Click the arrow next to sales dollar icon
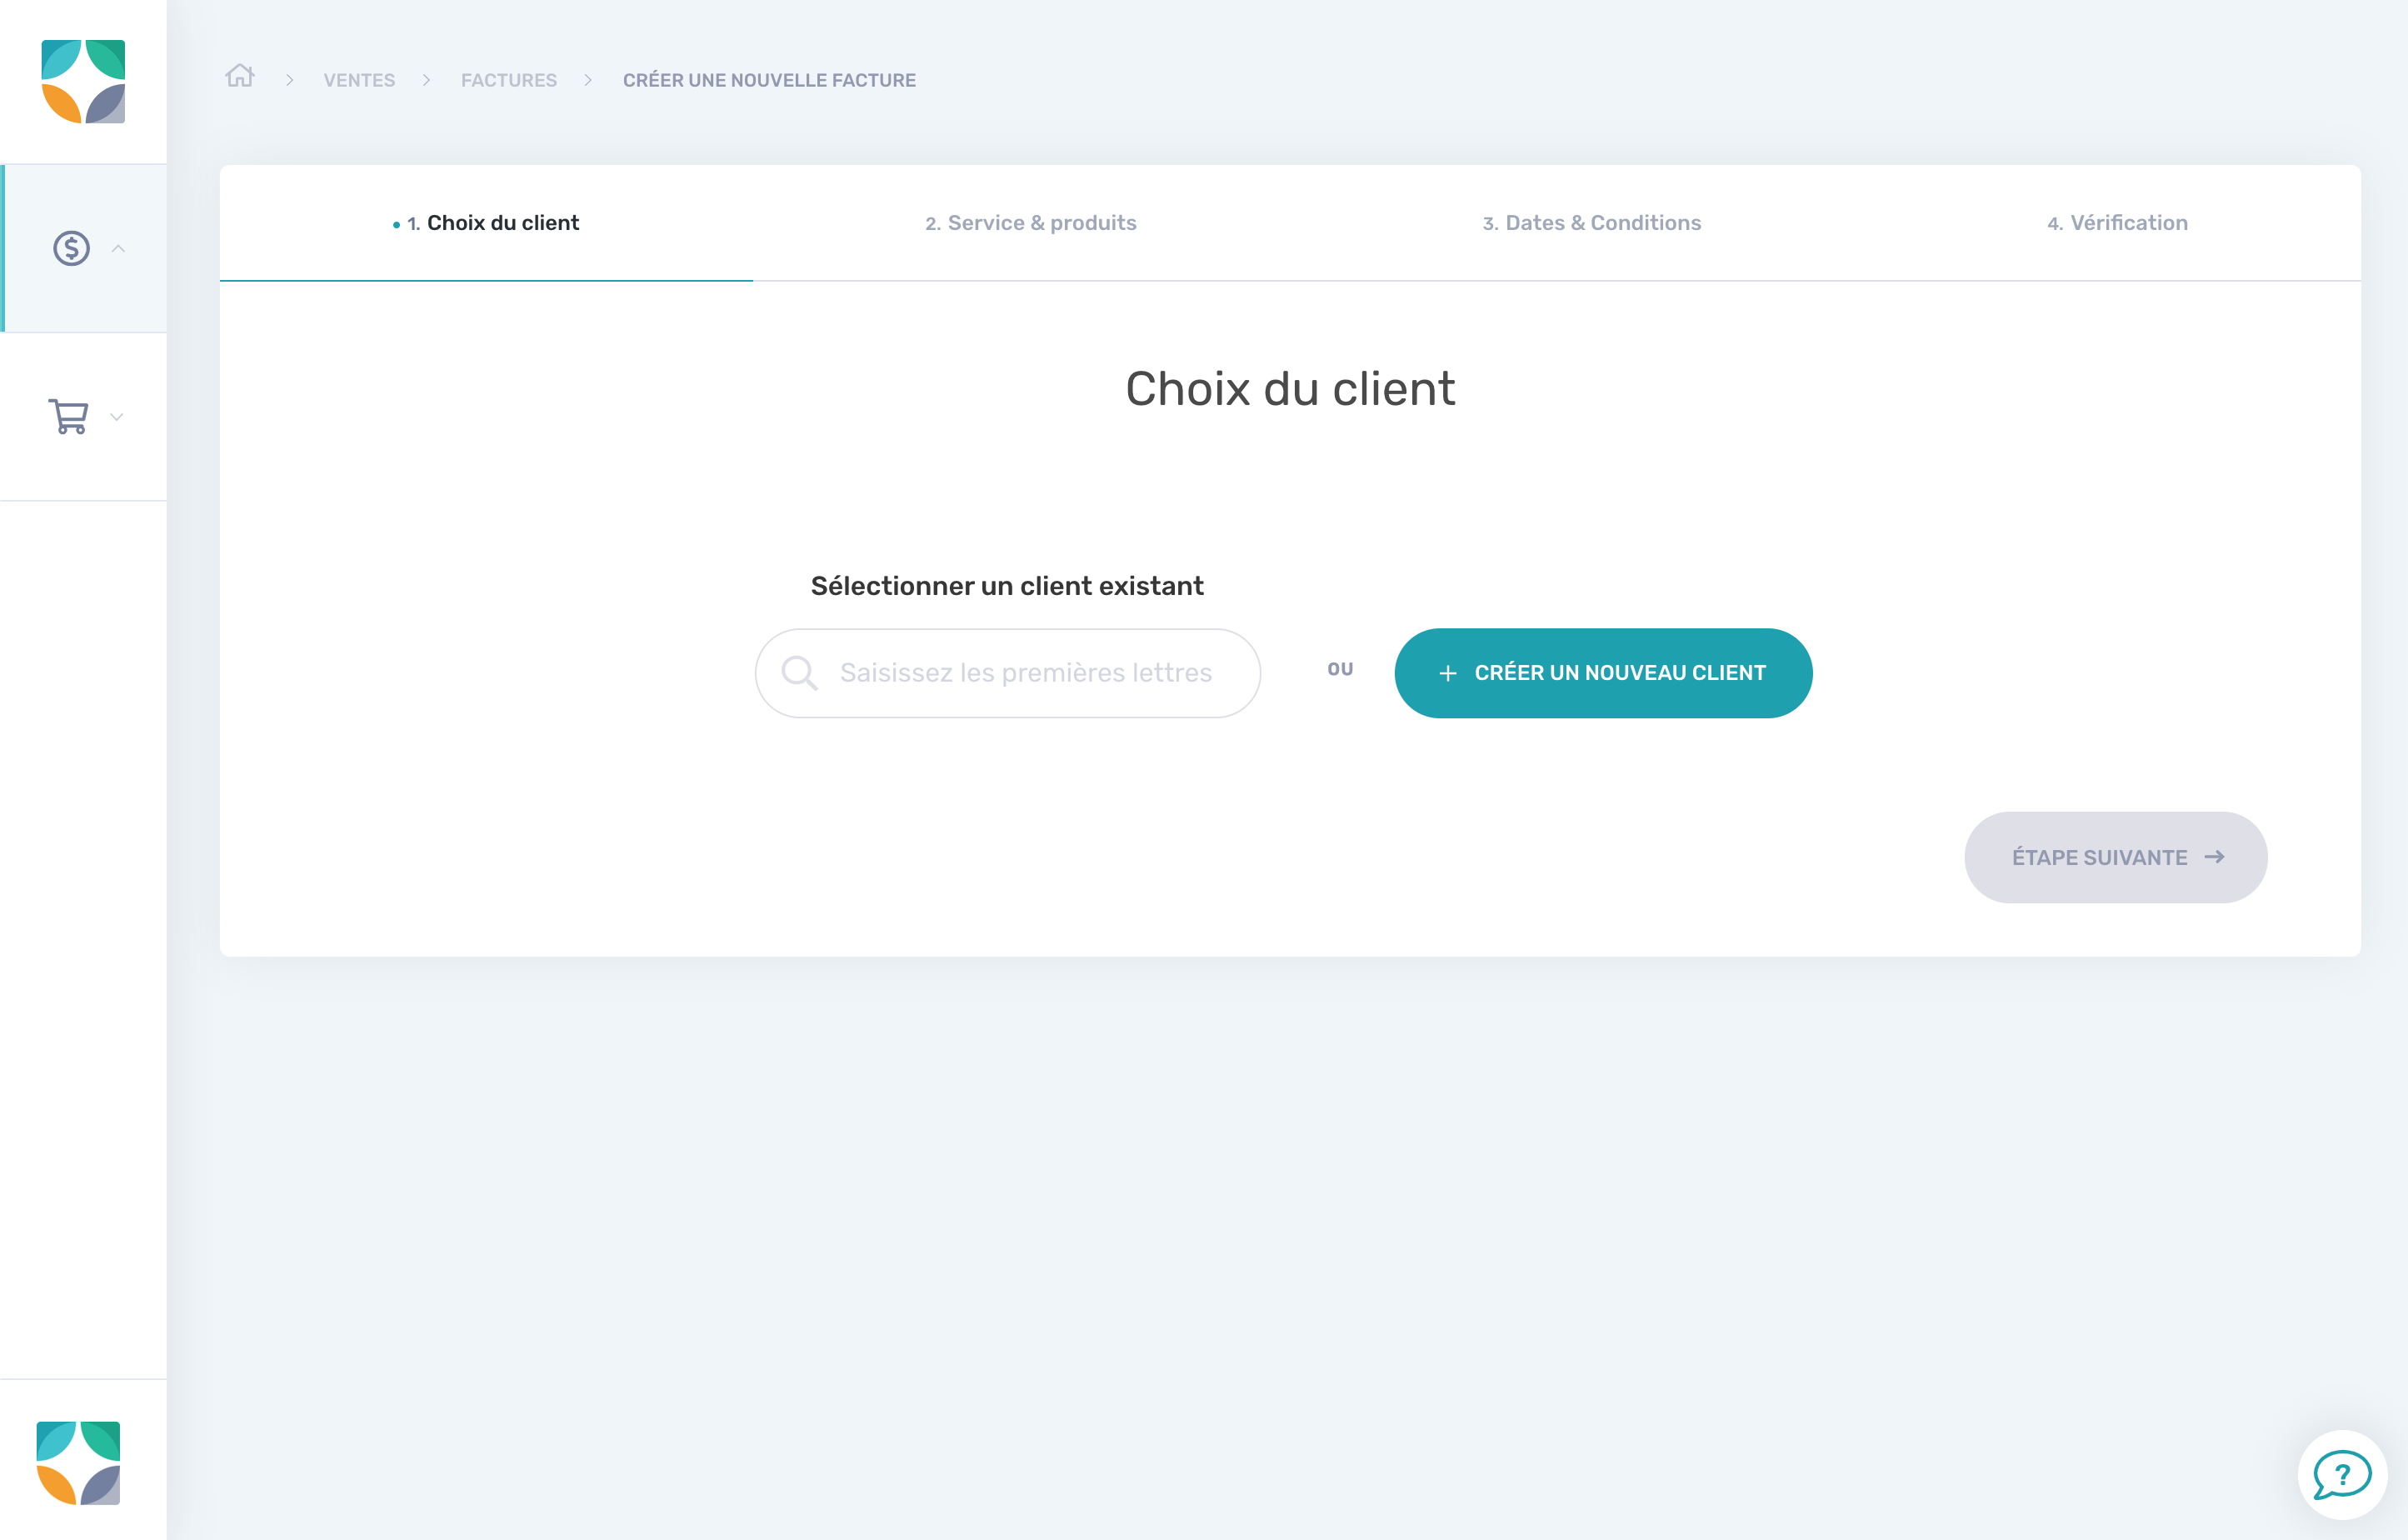 119,249
